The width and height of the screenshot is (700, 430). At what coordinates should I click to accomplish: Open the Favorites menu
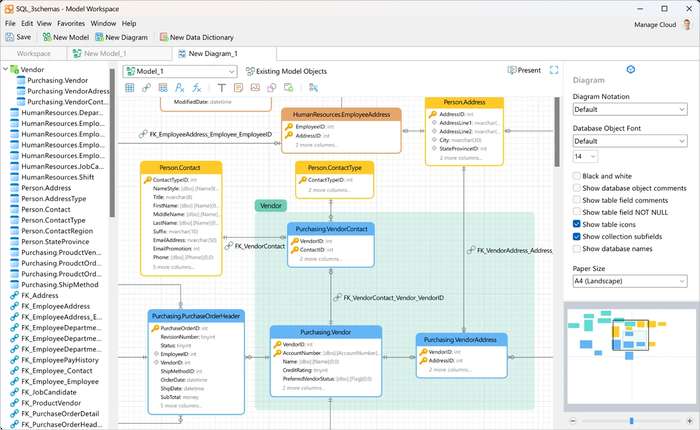click(x=71, y=23)
